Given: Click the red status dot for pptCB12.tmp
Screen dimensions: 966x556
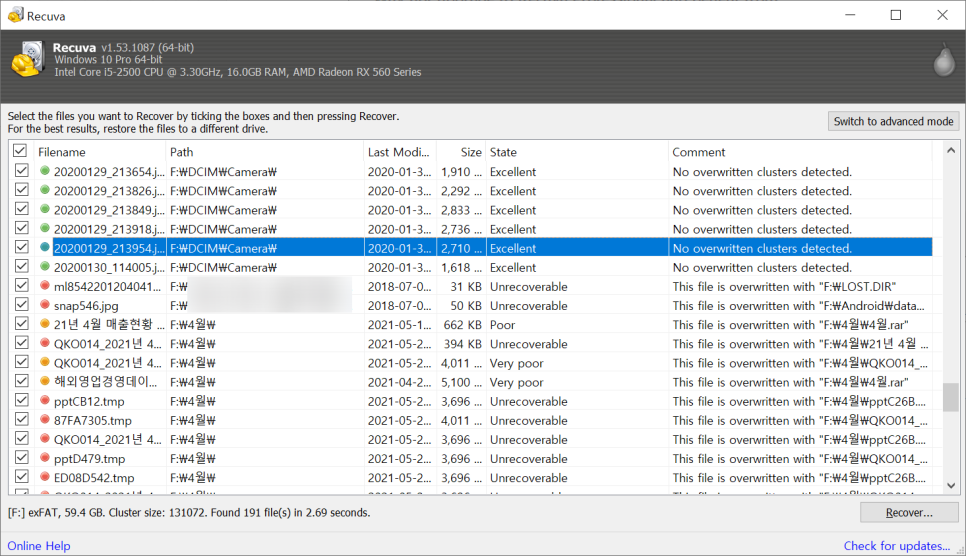Looking at the screenshot, I should point(44,401).
